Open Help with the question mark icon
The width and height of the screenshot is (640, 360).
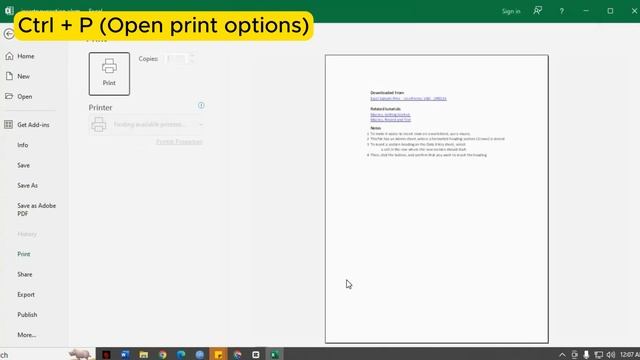click(x=562, y=11)
